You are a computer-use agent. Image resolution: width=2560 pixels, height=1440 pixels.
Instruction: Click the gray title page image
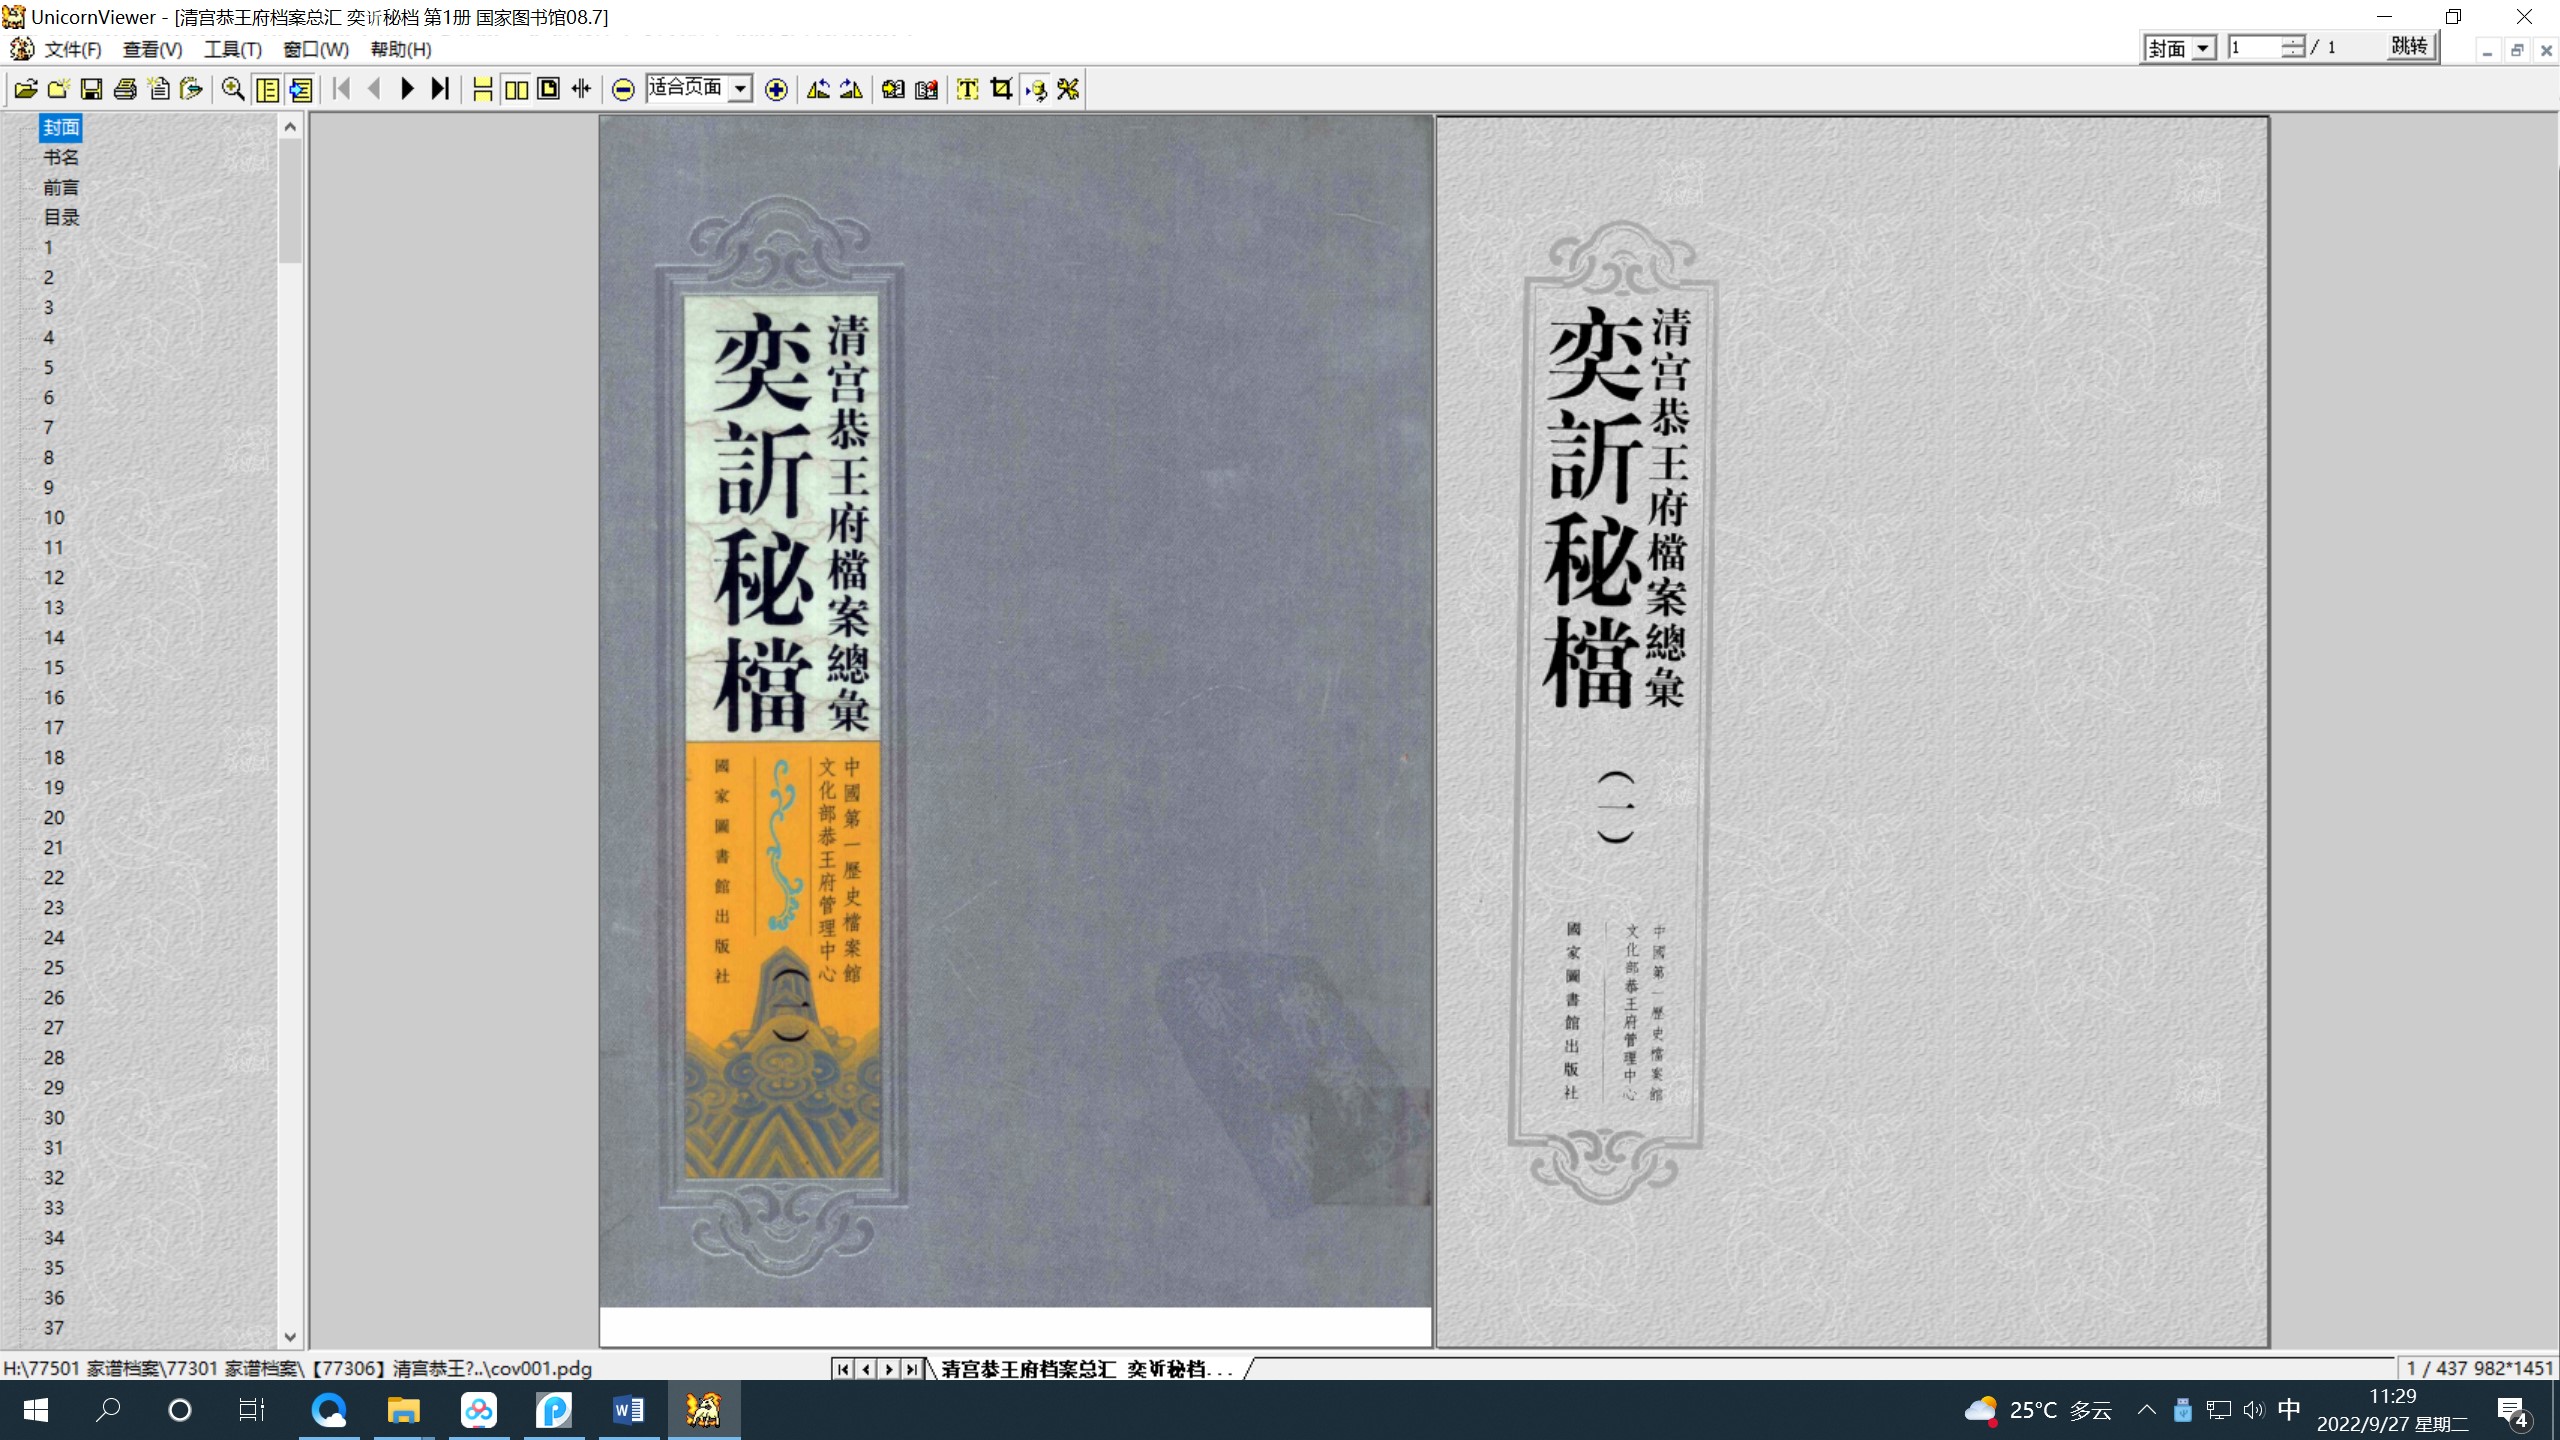coord(1852,731)
